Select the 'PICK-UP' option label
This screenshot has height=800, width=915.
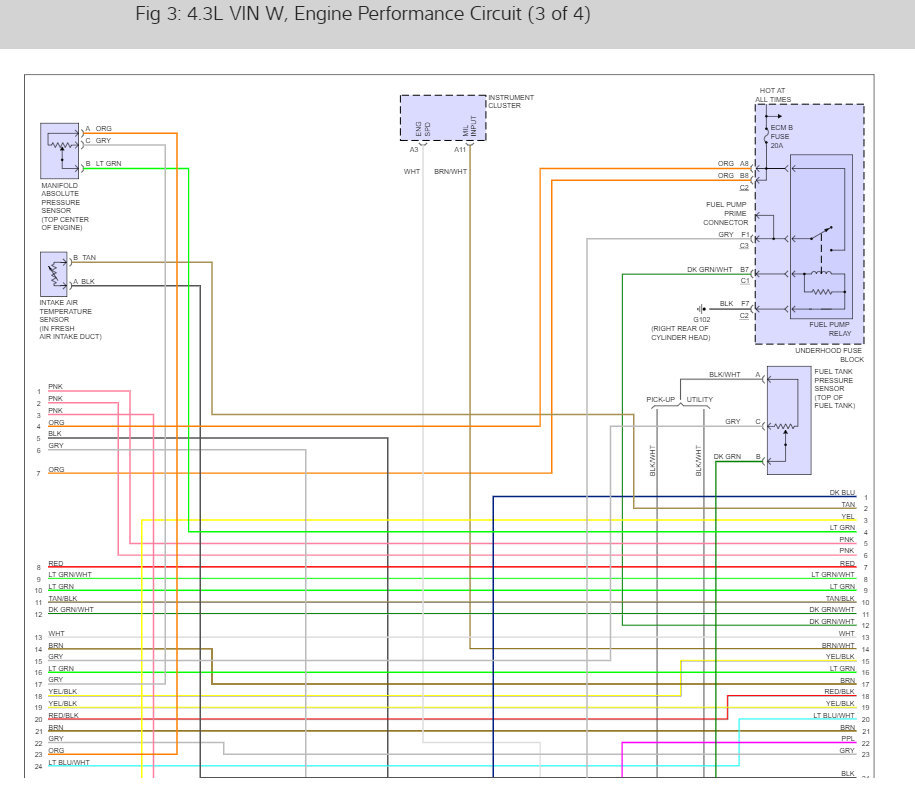pyautogui.click(x=660, y=400)
